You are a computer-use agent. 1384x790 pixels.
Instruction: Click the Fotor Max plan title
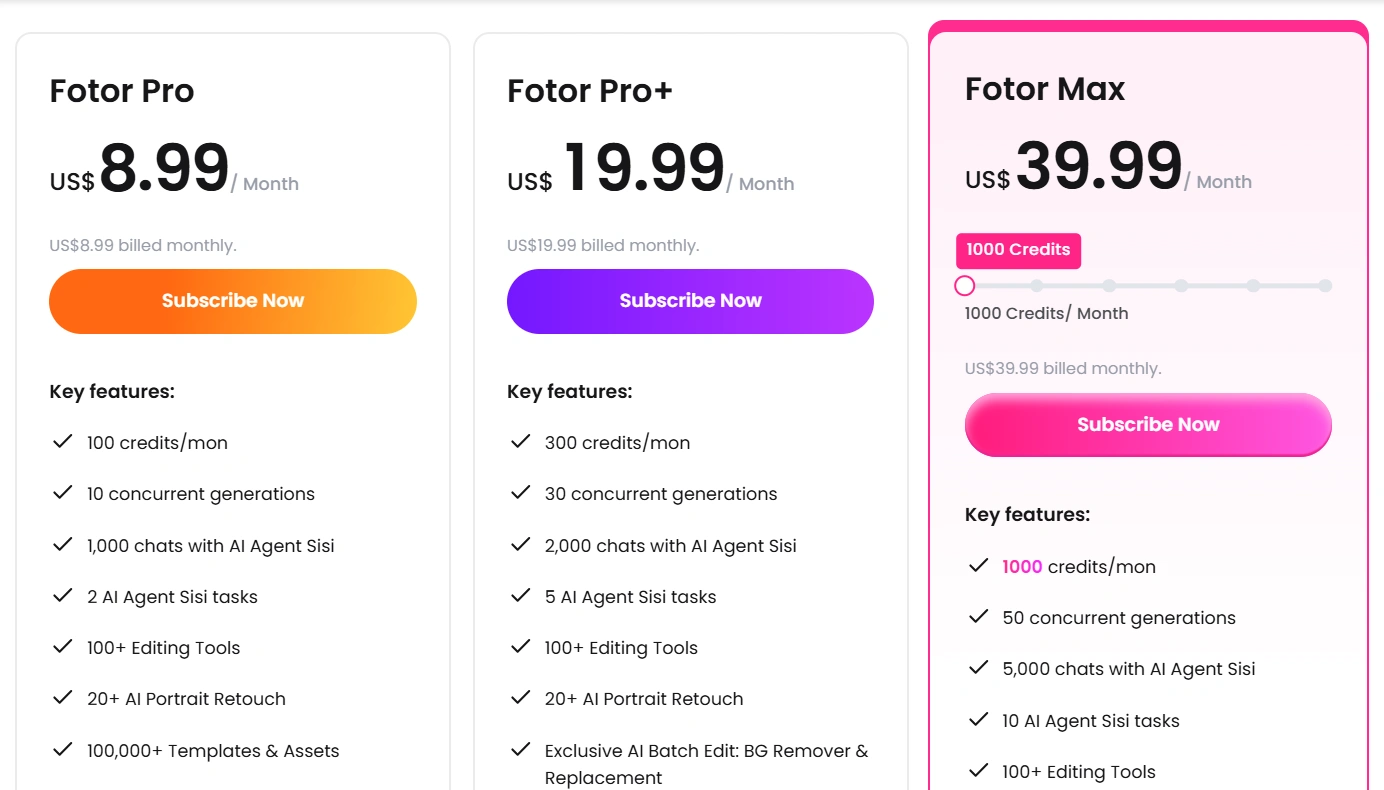click(1045, 89)
